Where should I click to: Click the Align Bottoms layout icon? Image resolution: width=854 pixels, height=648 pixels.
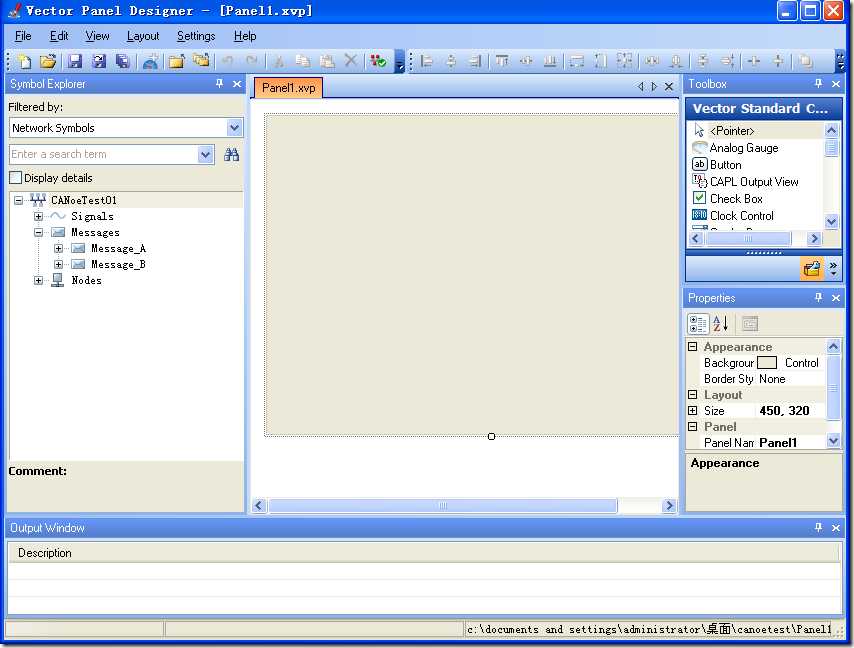(x=550, y=62)
